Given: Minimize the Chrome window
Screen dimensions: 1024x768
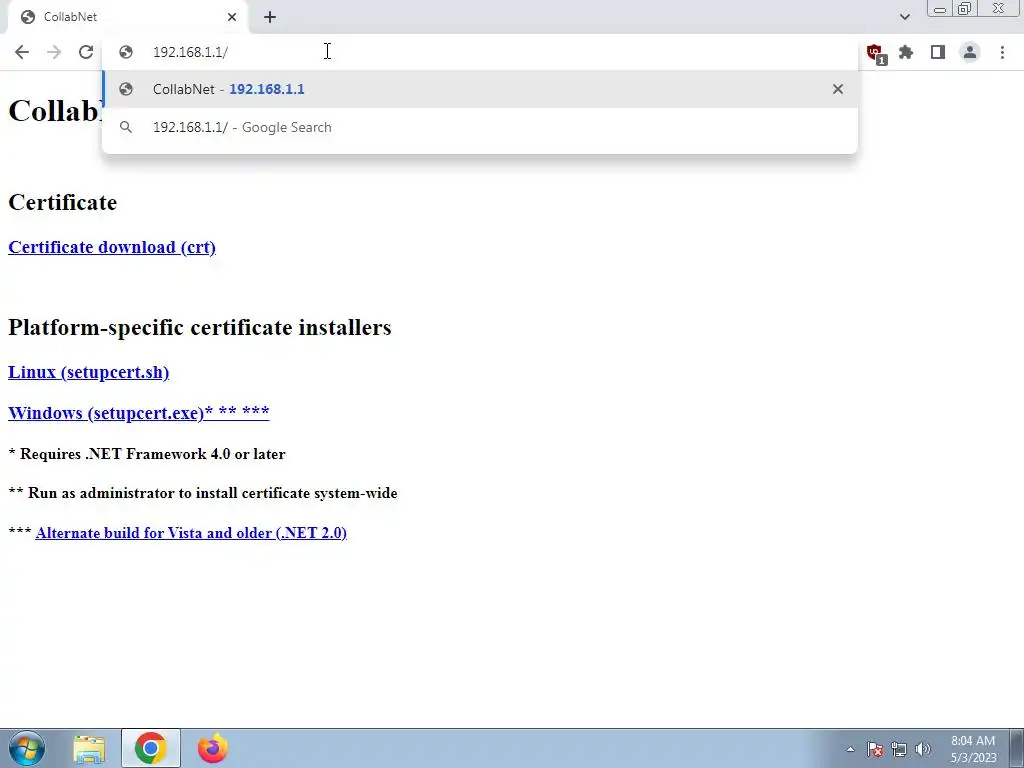Looking at the screenshot, I should click(x=940, y=9).
